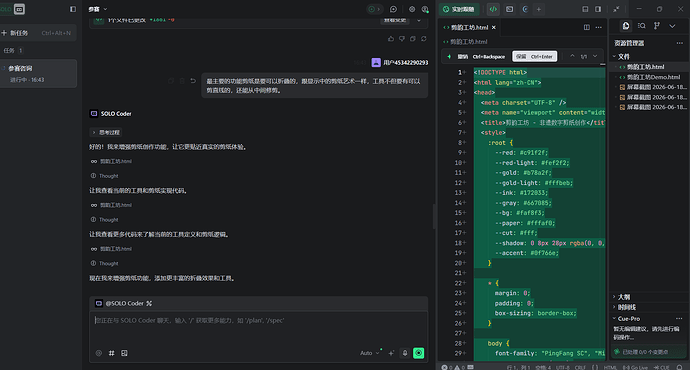Undo to the user message

(x=193, y=81)
